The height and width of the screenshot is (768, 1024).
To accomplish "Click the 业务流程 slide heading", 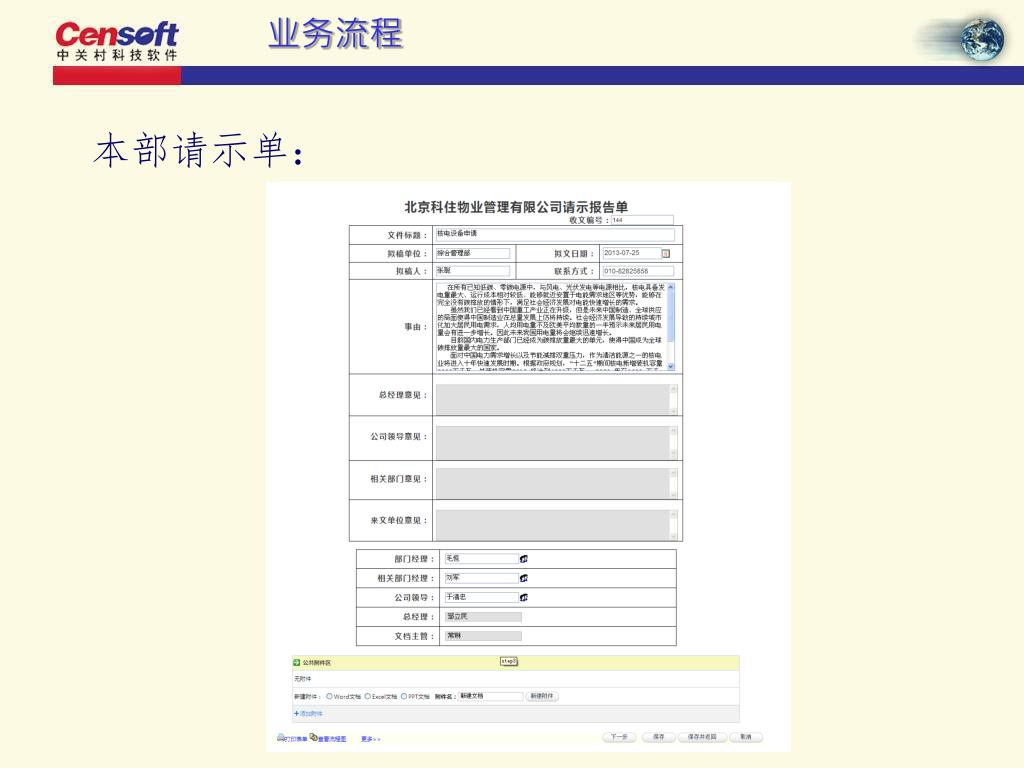I will (336, 34).
